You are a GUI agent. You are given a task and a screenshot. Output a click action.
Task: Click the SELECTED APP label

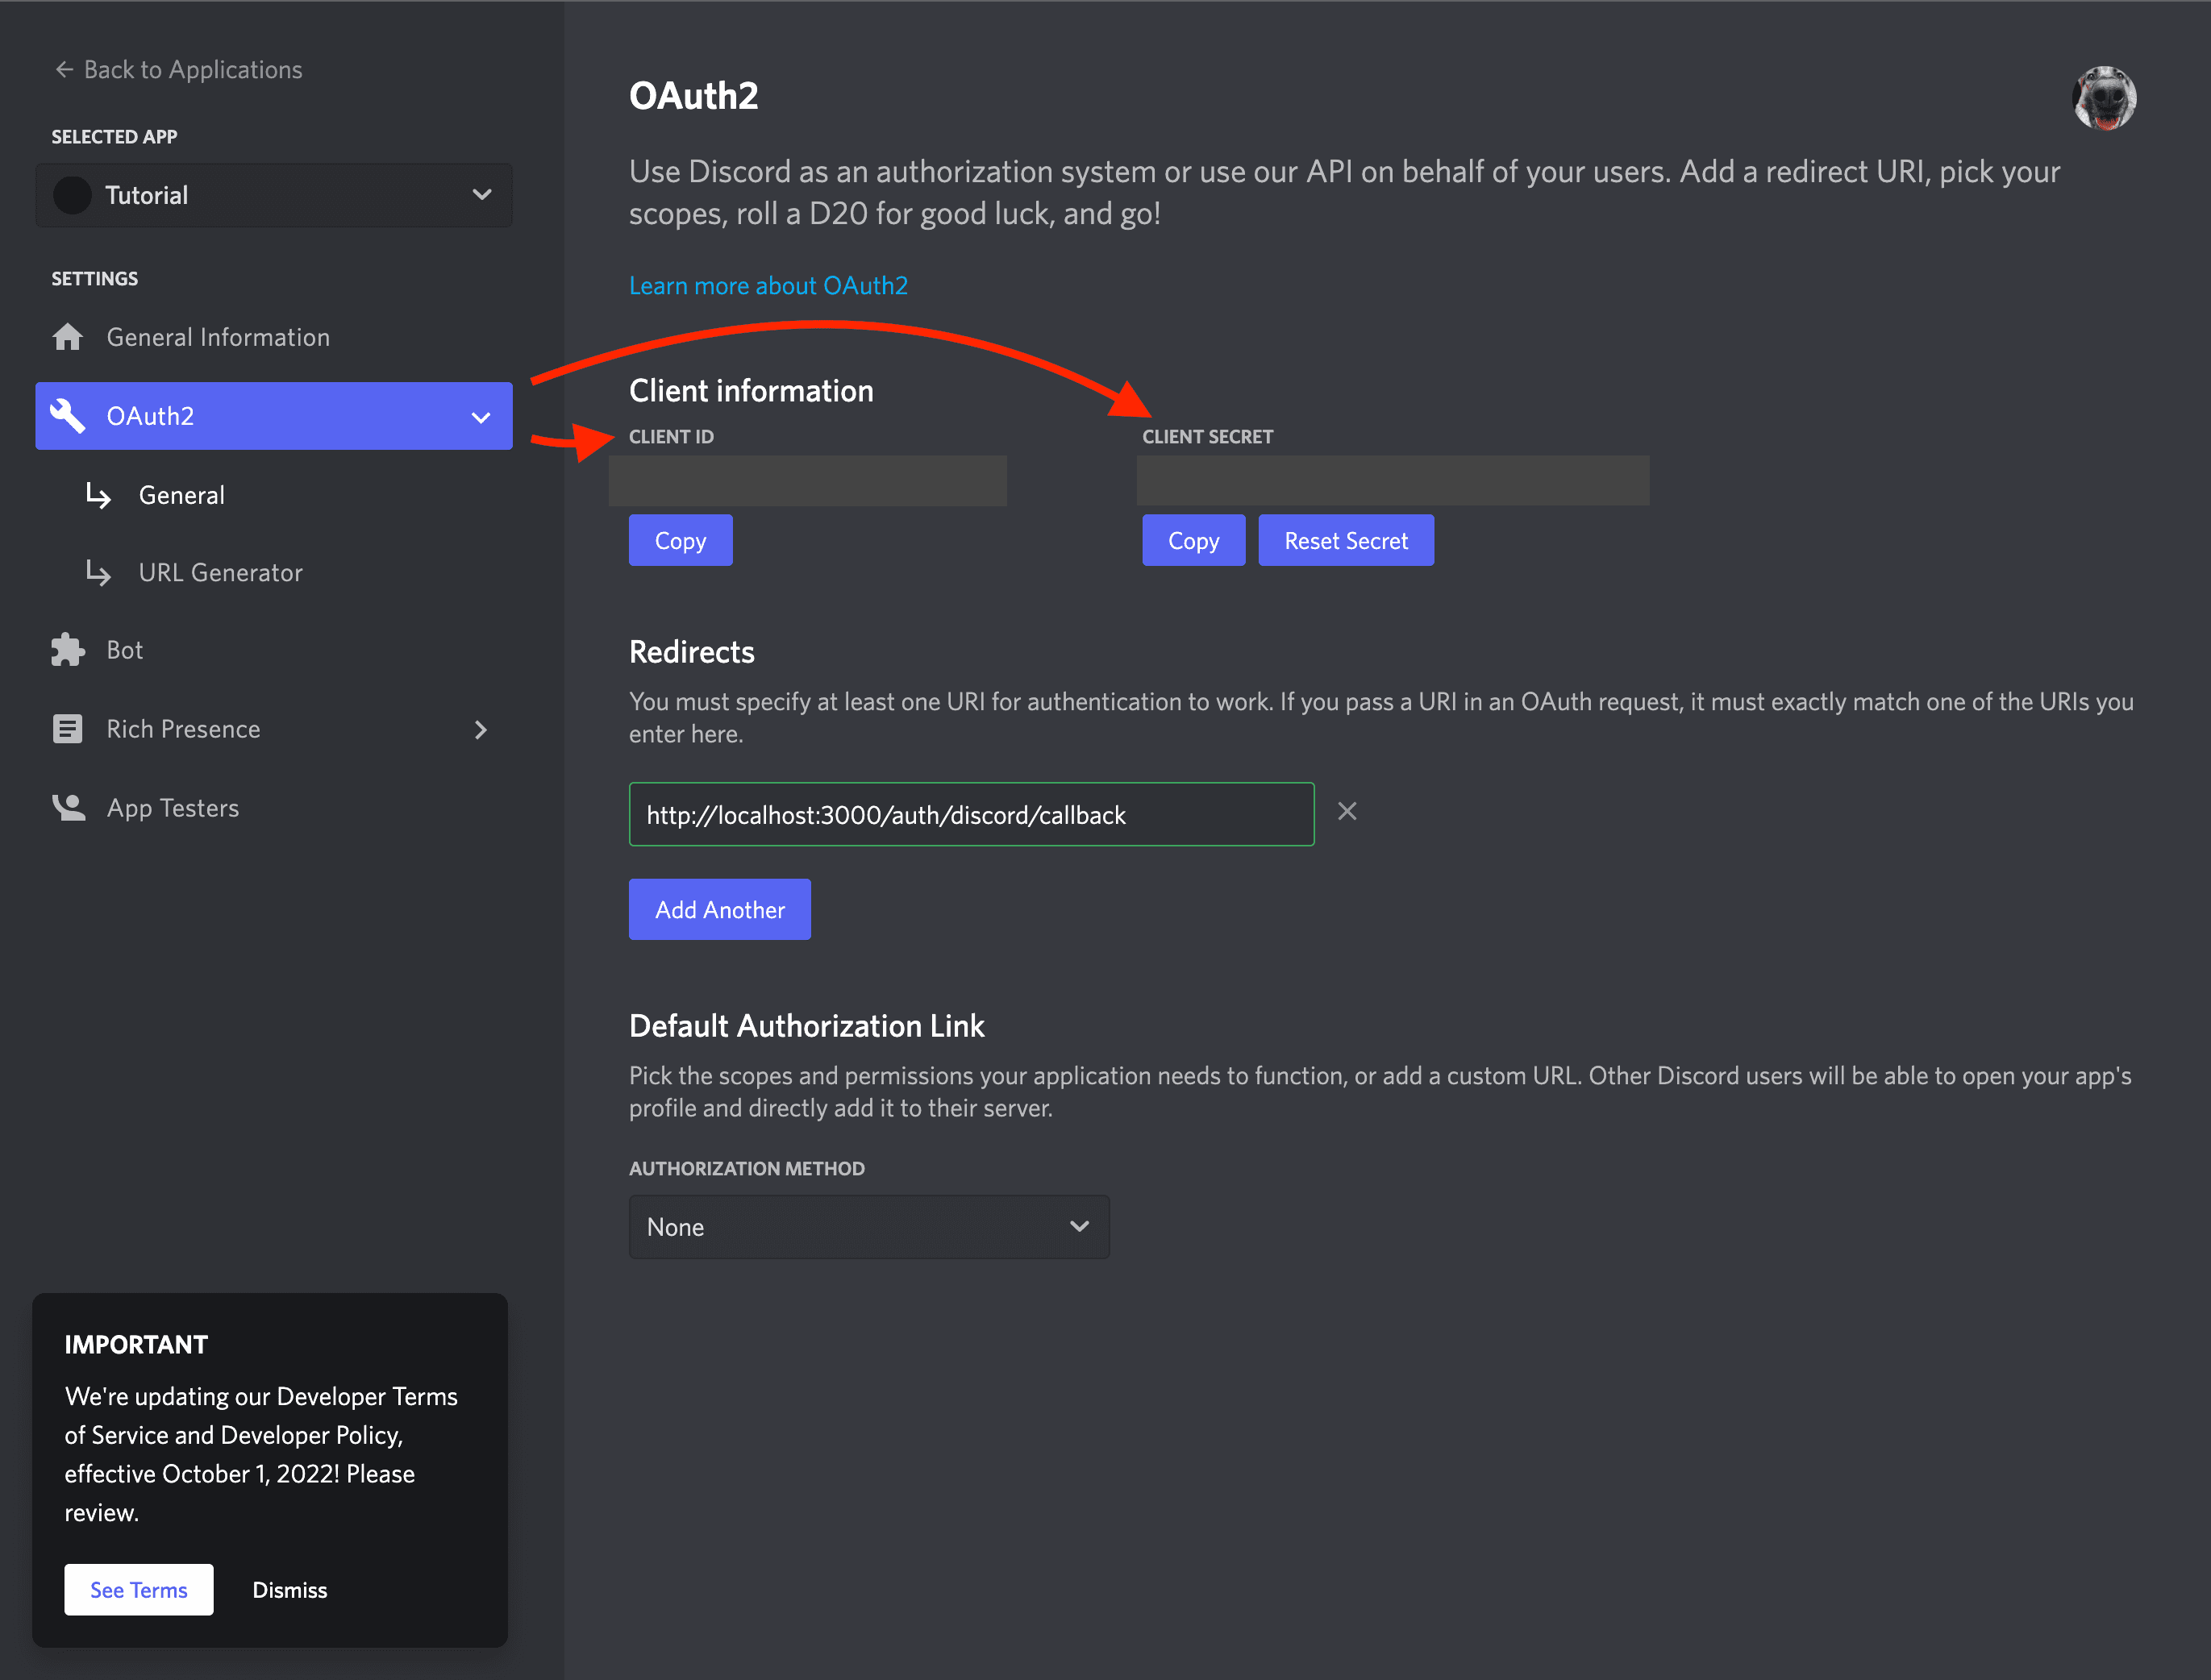pyautogui.click(x=114, y=137)
